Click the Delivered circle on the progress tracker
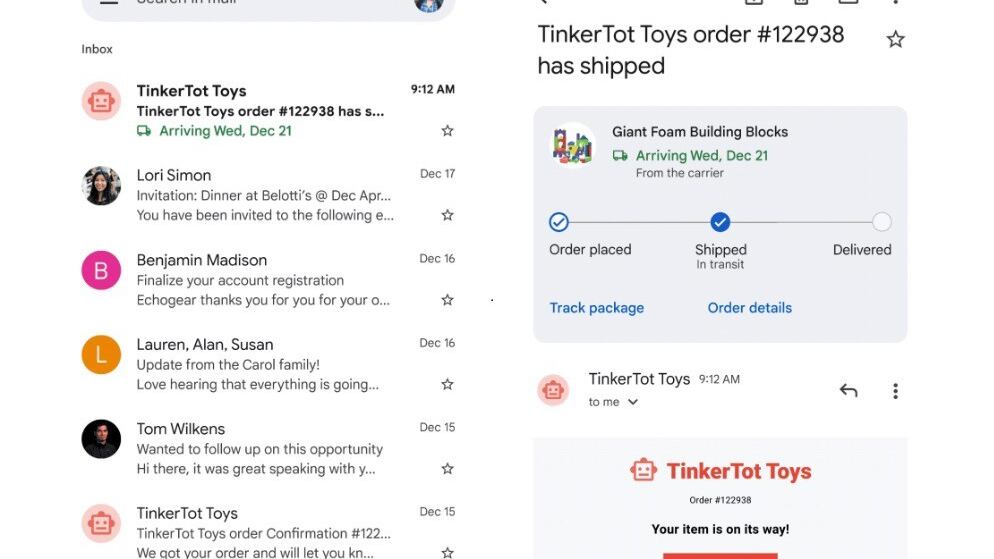The height and width of the screenshot is (559, 994). [881, 222]
